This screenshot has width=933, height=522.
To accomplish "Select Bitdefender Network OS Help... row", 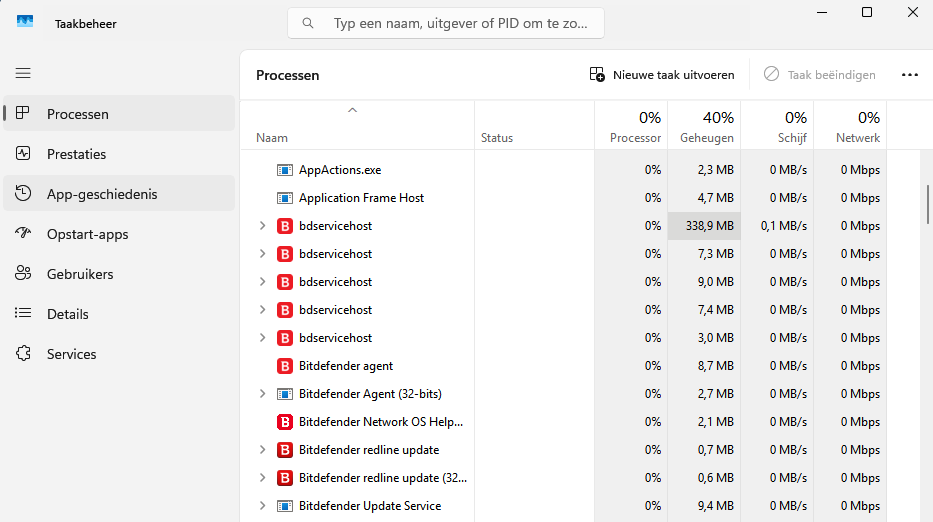I will (563, 421).
